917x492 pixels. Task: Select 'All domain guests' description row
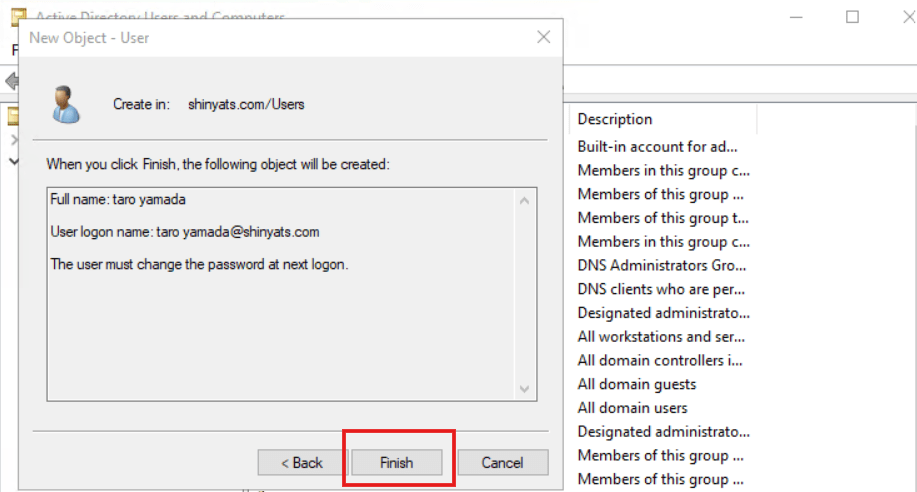pos(637,384)
